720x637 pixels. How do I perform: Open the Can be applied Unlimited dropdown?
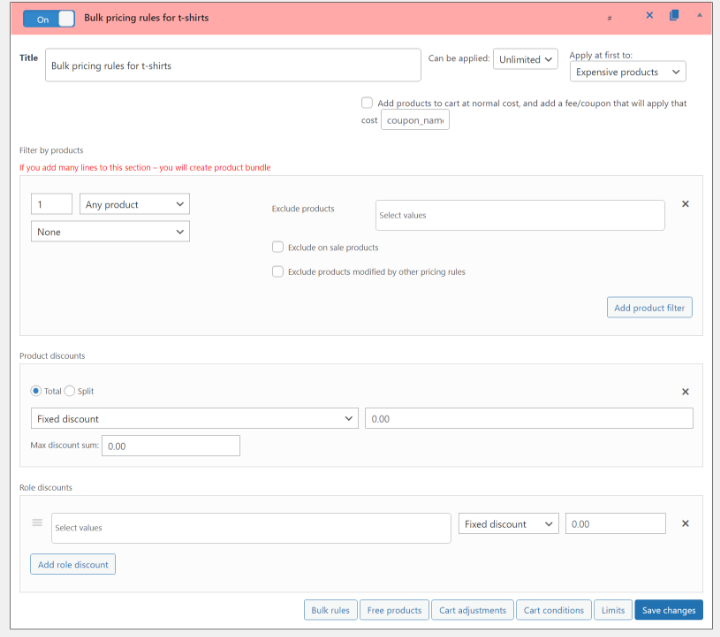tap(524, 60)
